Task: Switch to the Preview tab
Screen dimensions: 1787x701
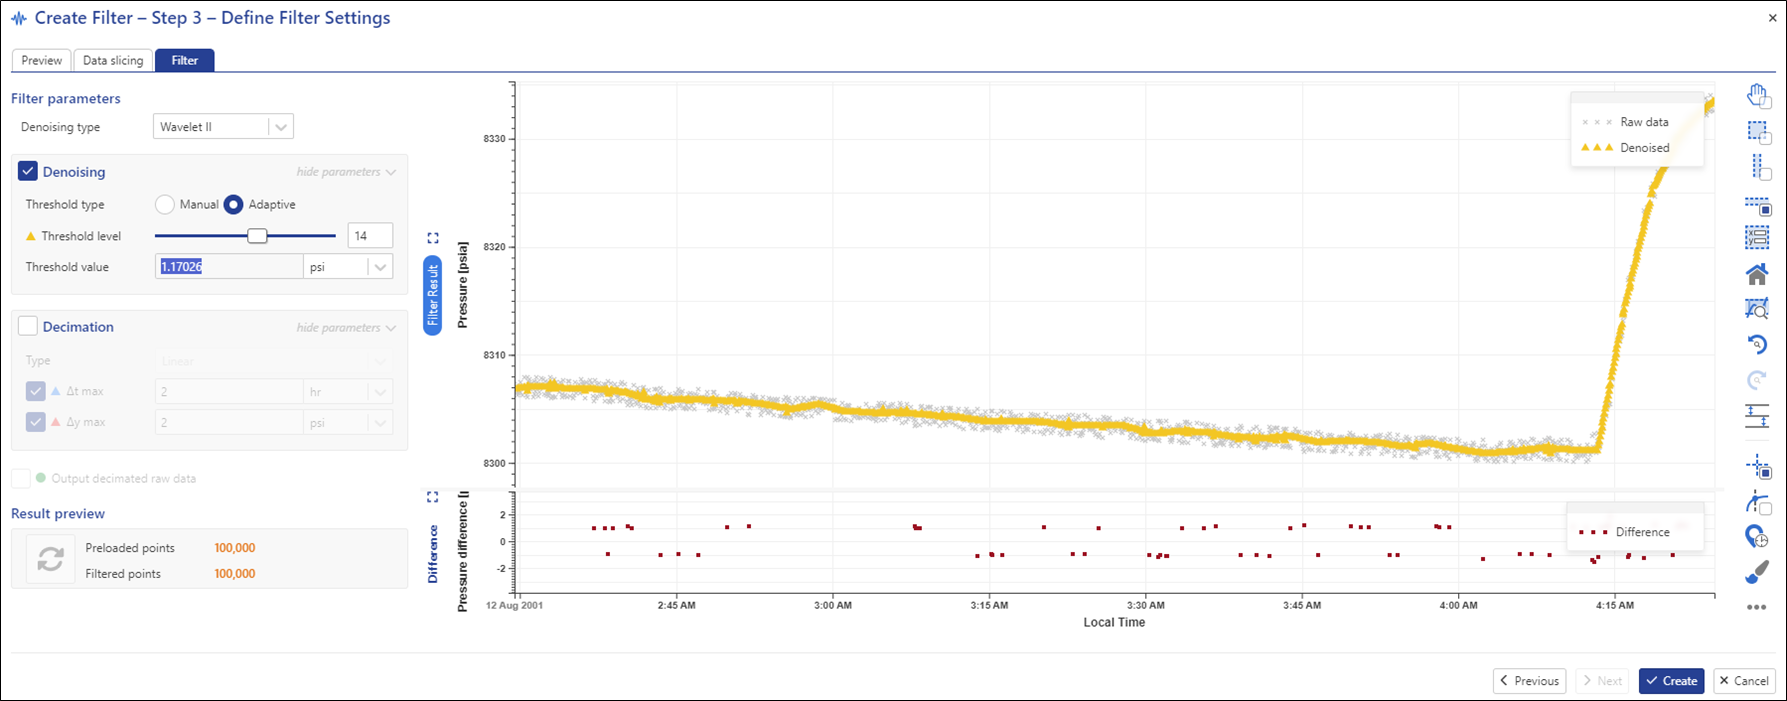Action: tap(42, 60)
